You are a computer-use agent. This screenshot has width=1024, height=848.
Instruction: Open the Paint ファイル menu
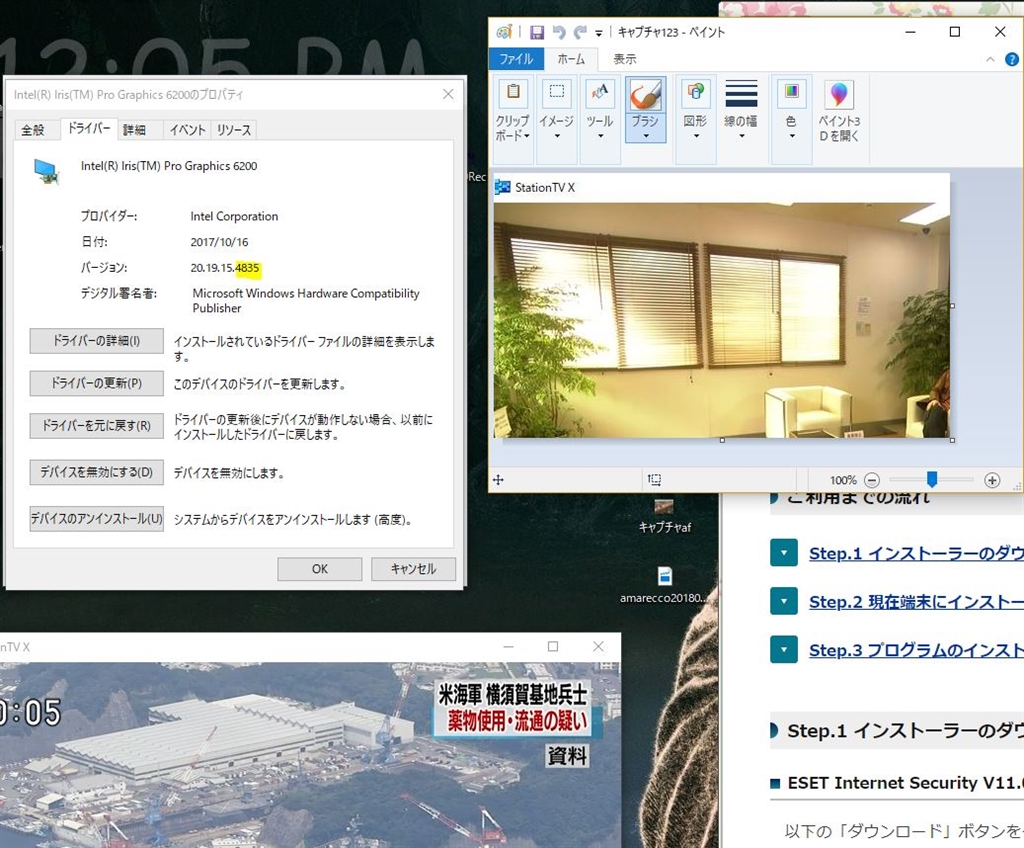(x=516, y=59)
